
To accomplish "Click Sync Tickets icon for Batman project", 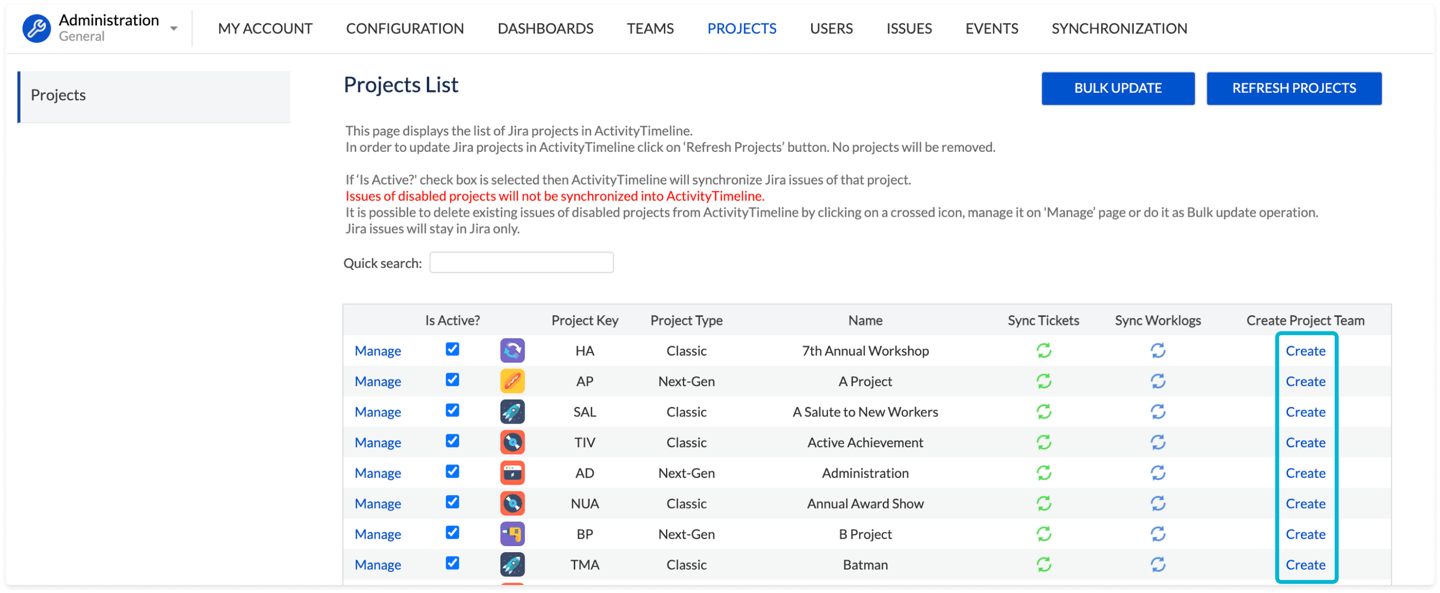I will click(x=1043, y=564).
